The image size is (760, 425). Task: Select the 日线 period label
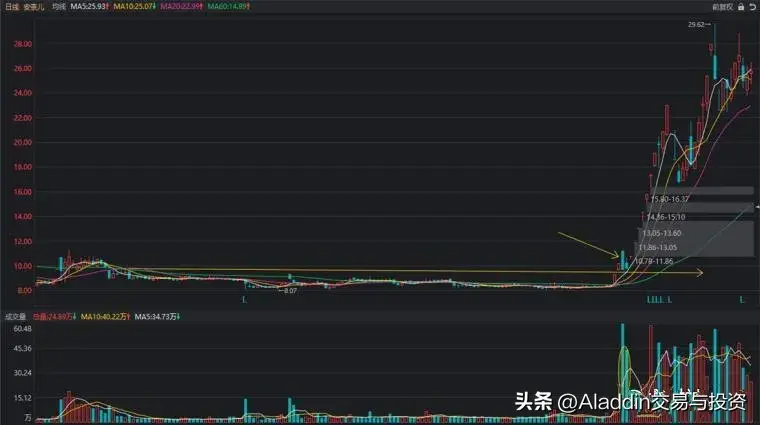pos(12,7)
